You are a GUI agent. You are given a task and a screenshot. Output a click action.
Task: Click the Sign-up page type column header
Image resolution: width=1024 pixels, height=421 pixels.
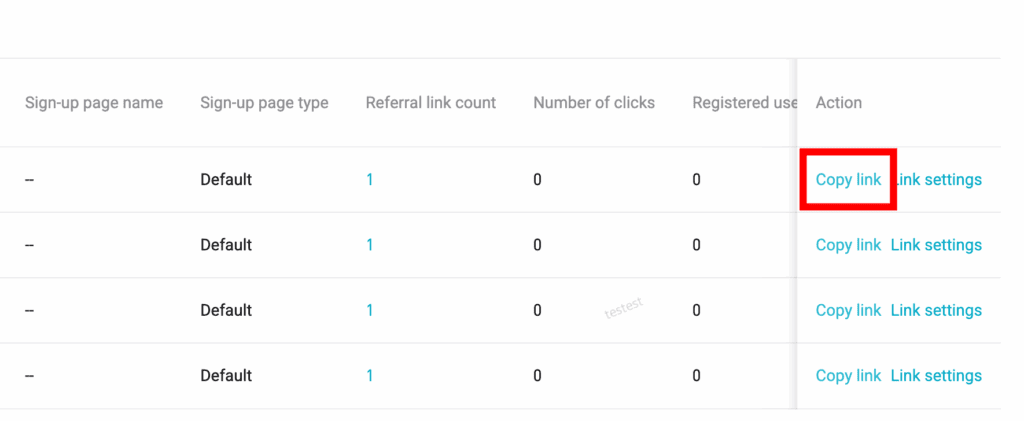click(264, 103)
